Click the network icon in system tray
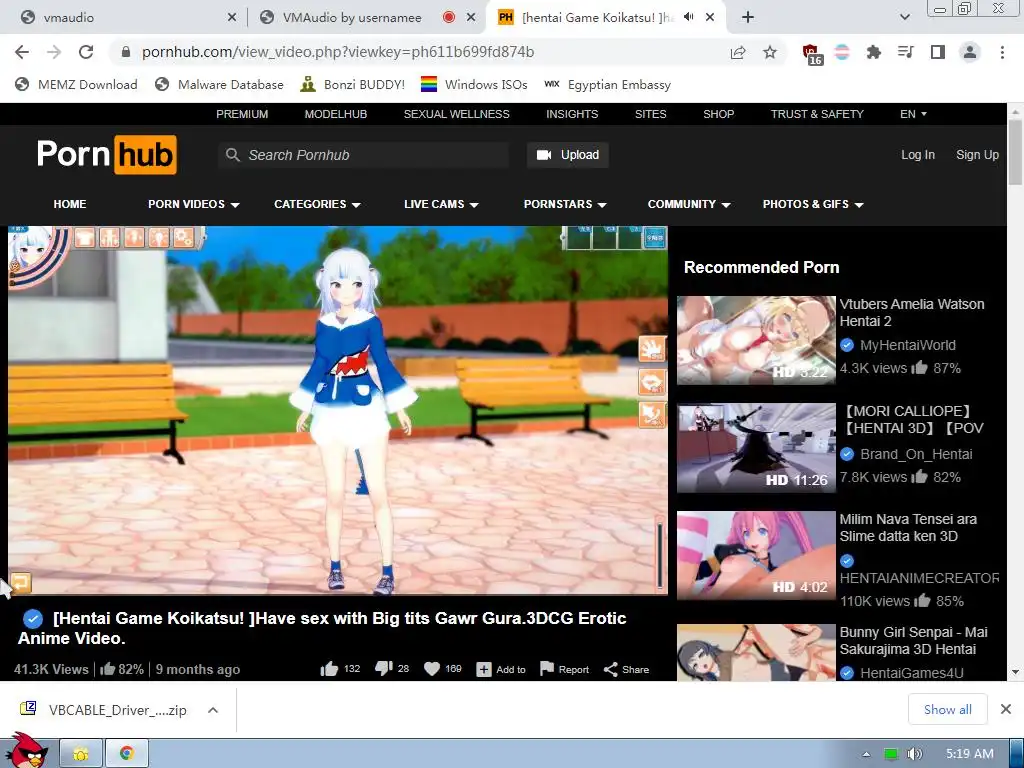 tap(891, 754)
